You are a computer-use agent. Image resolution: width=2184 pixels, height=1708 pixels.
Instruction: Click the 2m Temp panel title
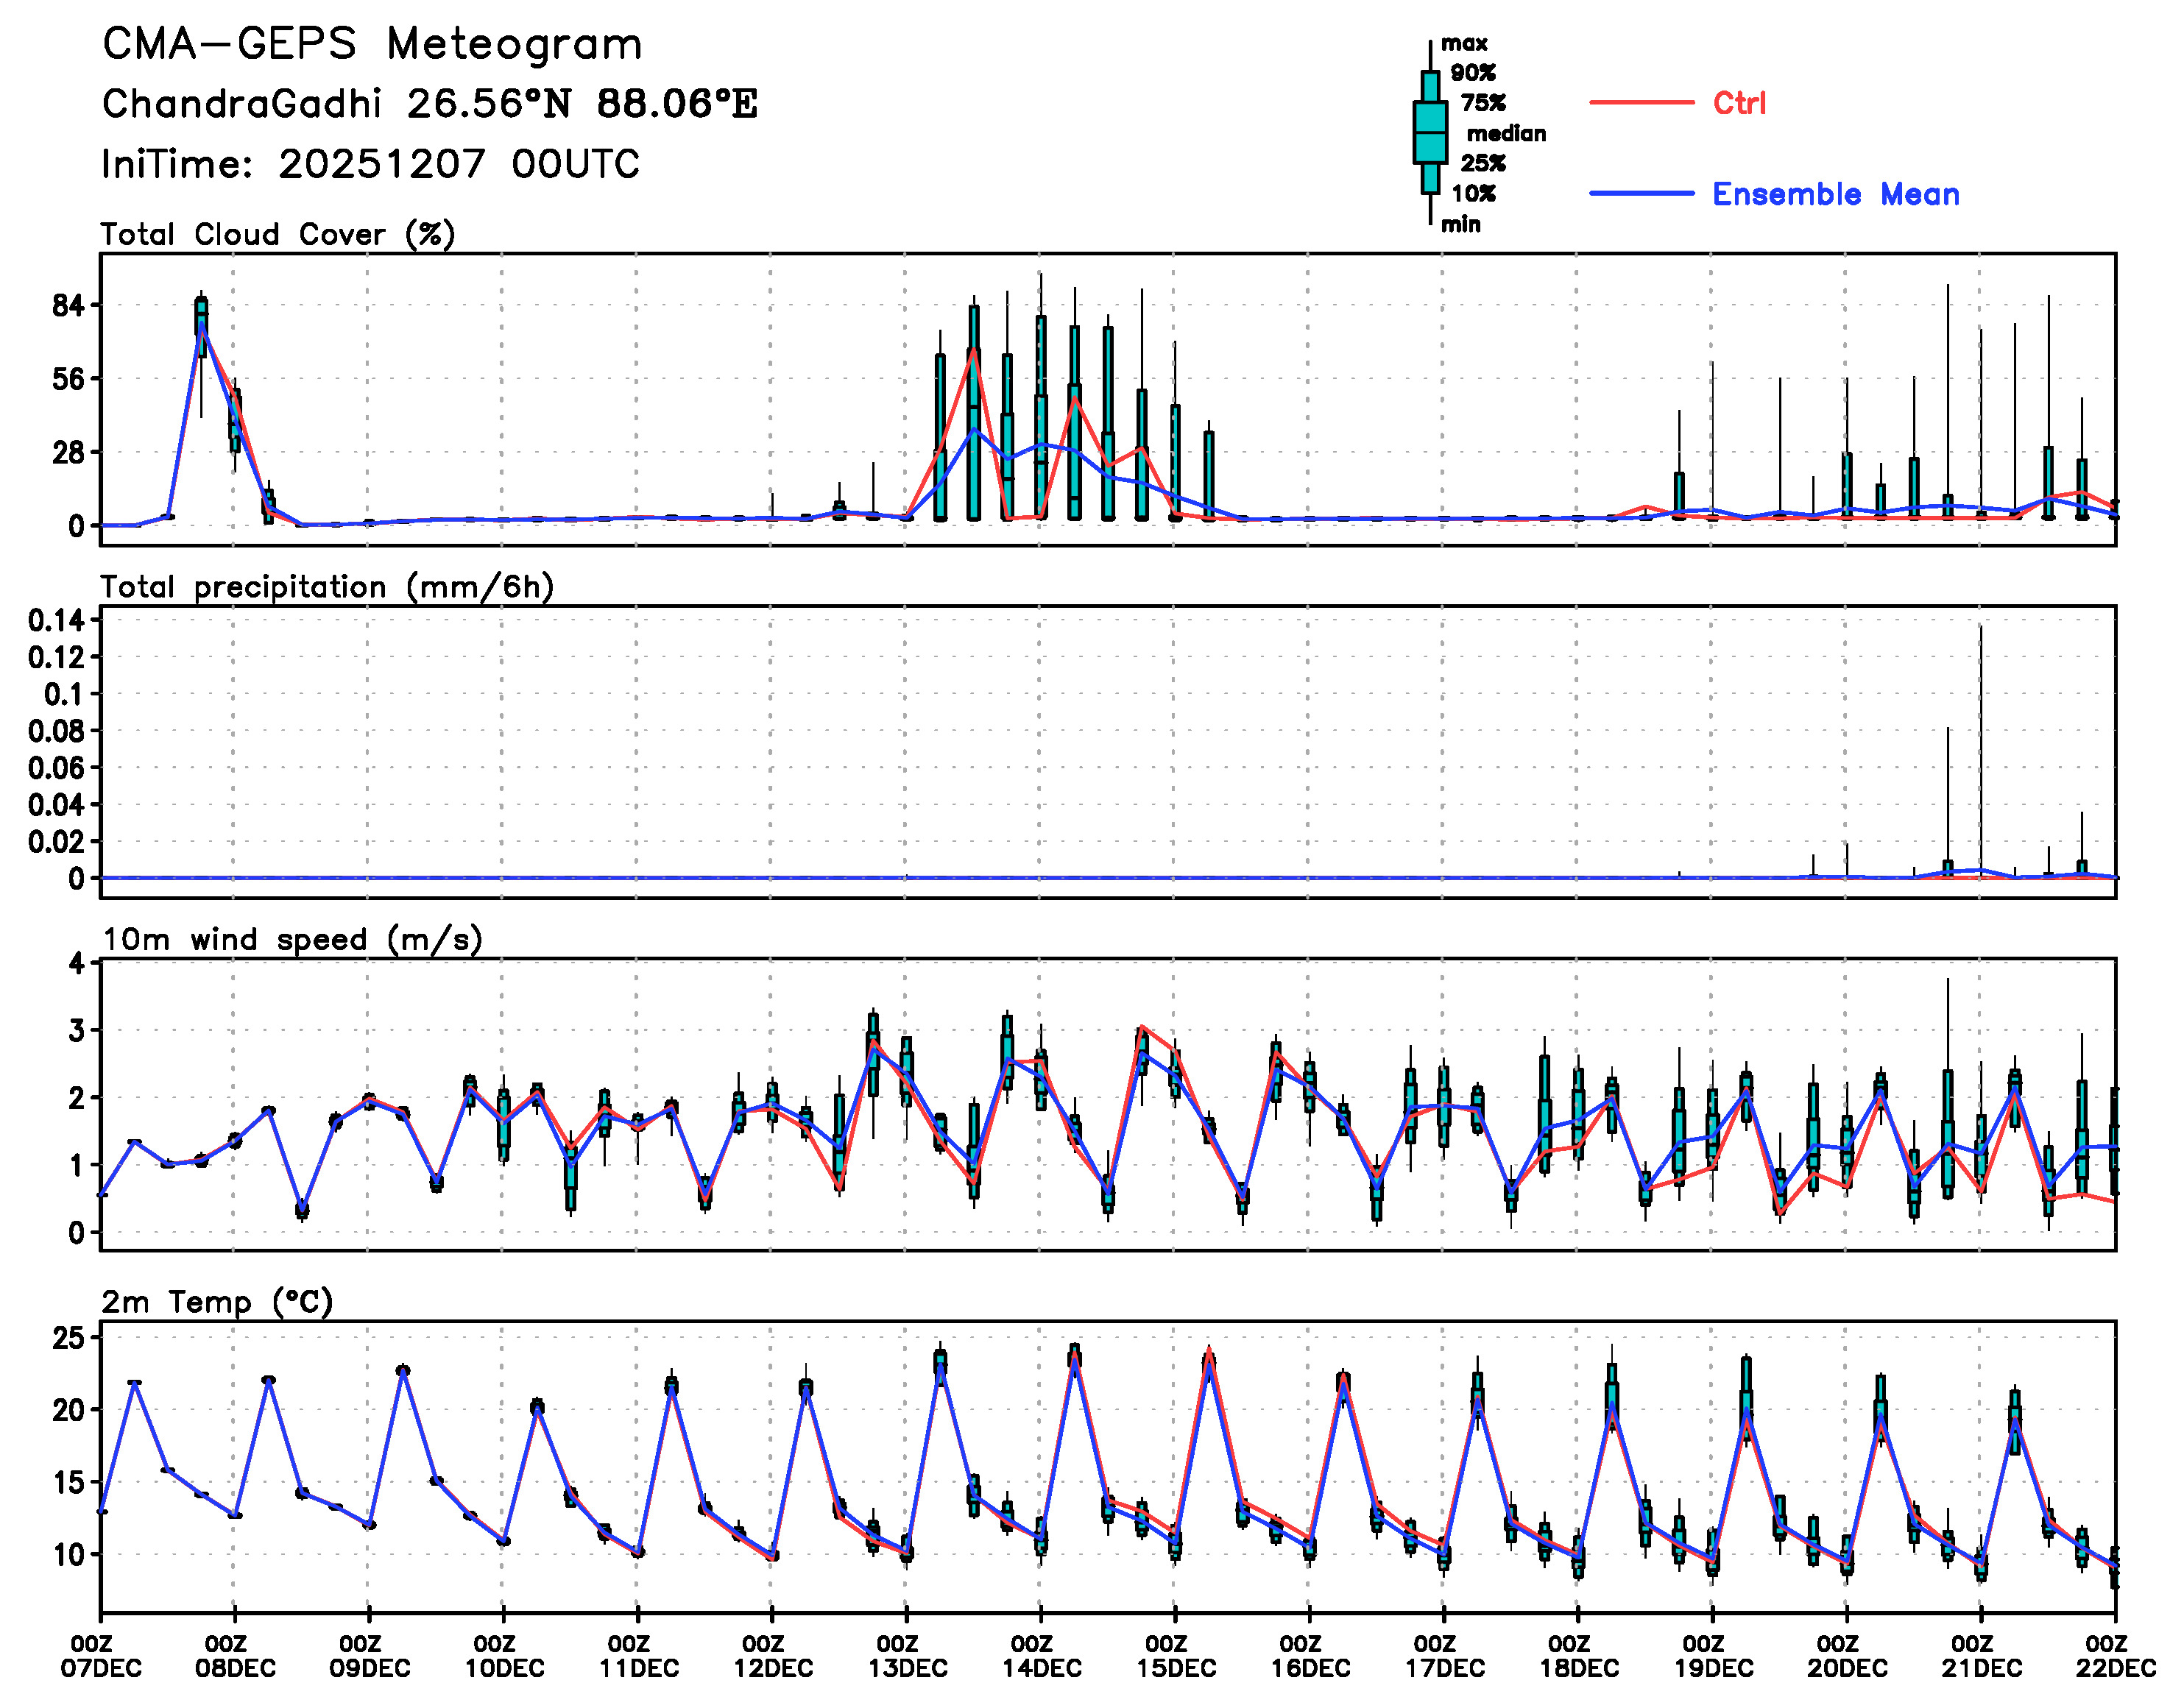tap(217, 1302)
